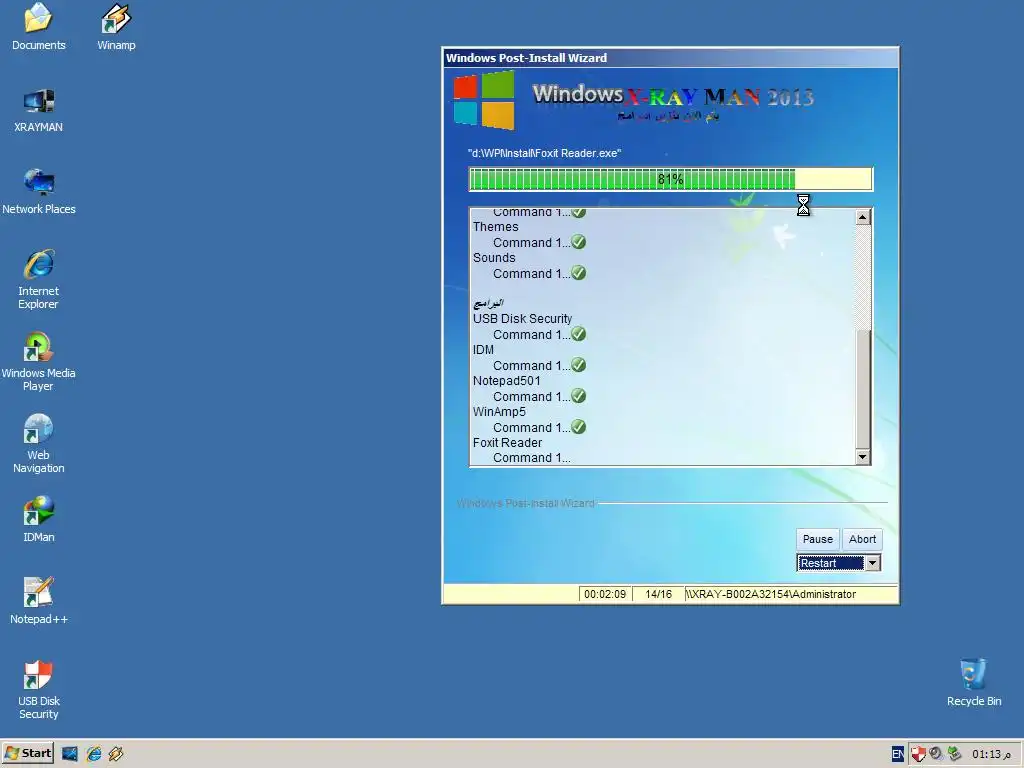Select the Foxit Reader list entry

(507, 443)
